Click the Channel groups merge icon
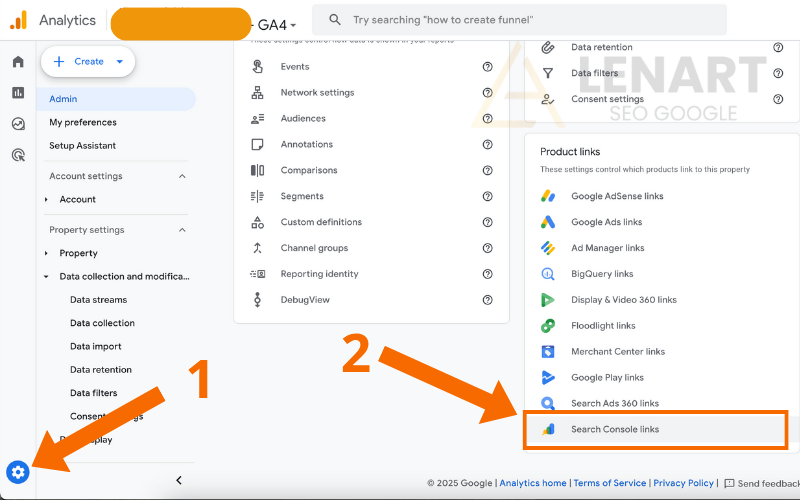800x500 pixels. pyautogui.click(x=257, y=248)
